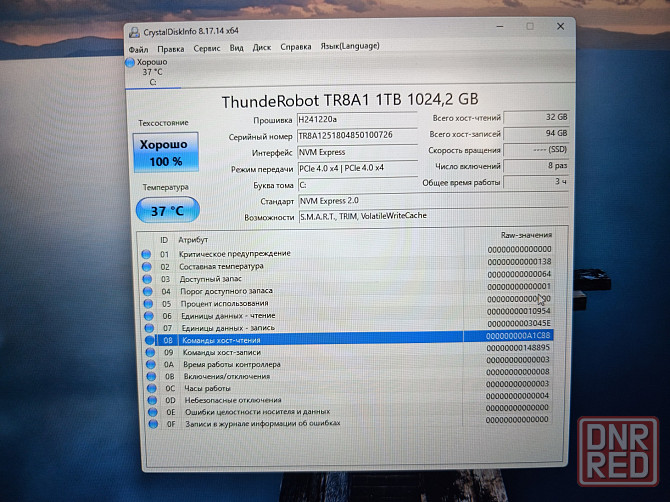Viewport: 670px width, 502px height.
Task: Click the Режим передачи PCIe 4.0 x4 field
Action: tap(357, 168)
